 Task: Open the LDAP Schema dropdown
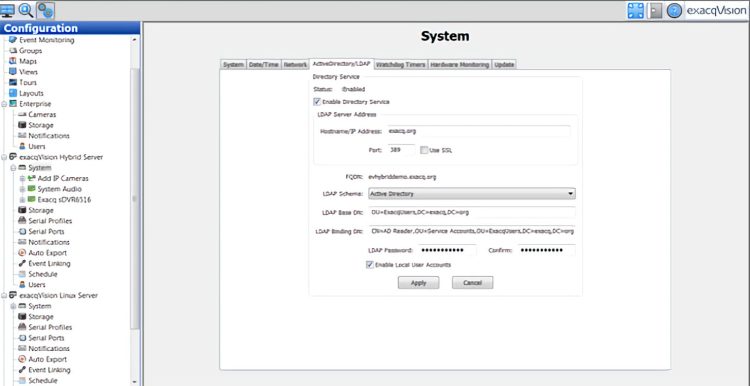472,194
